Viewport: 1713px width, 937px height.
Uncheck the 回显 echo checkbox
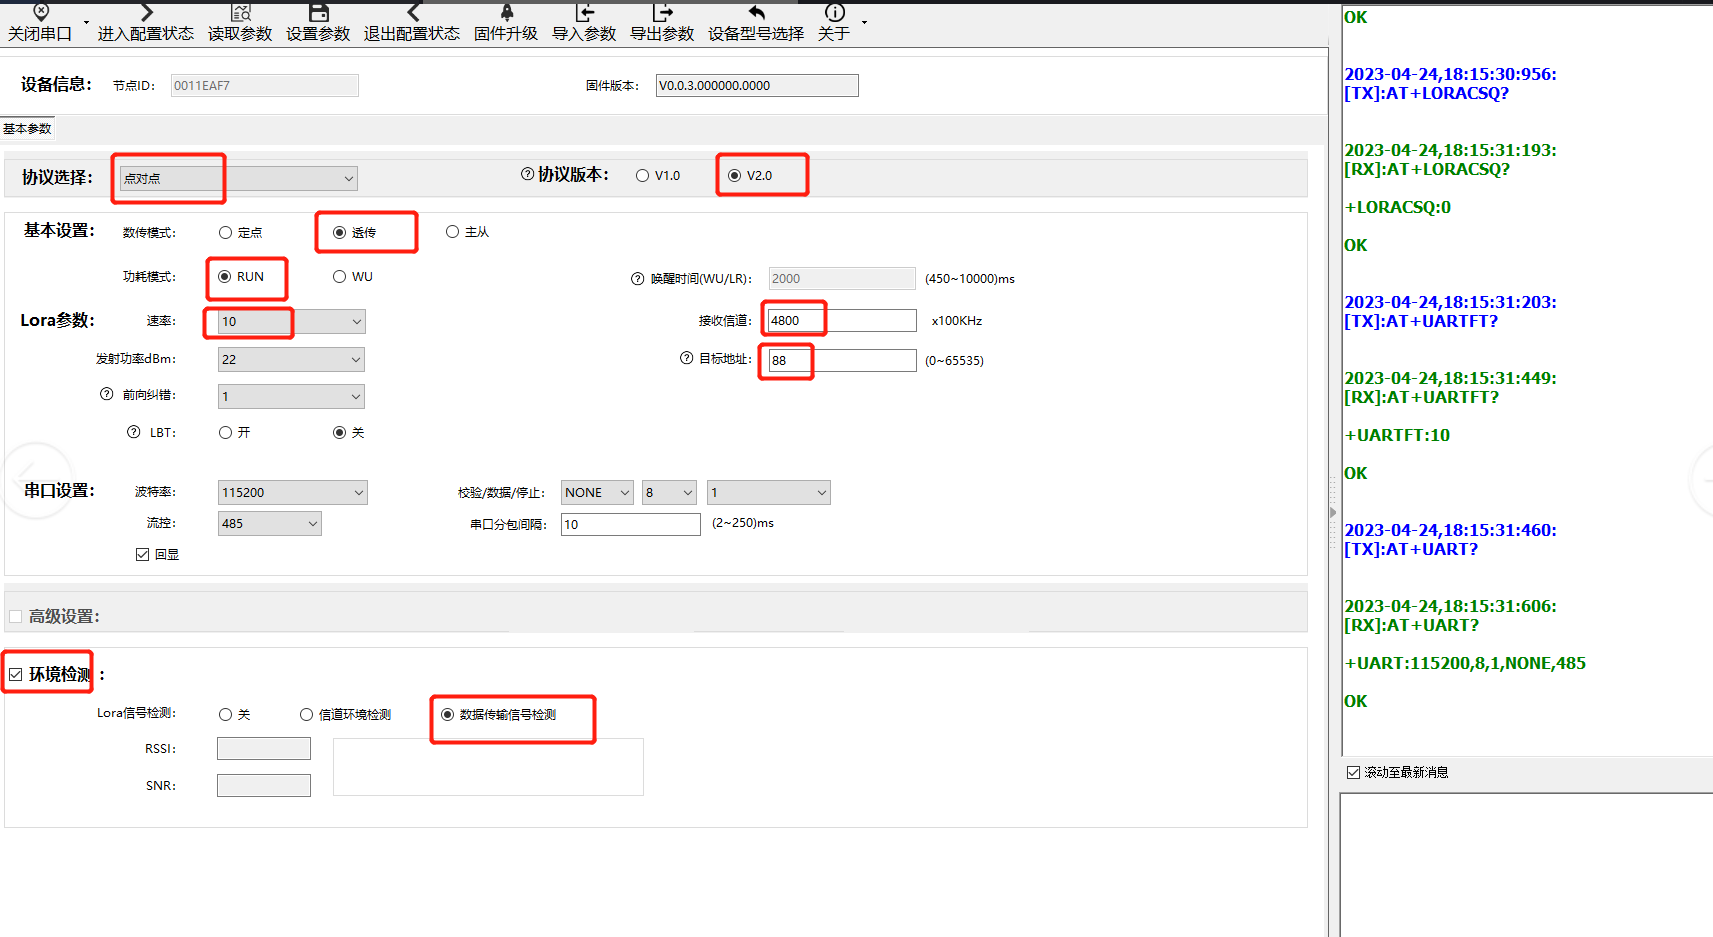tap(143, 555)
